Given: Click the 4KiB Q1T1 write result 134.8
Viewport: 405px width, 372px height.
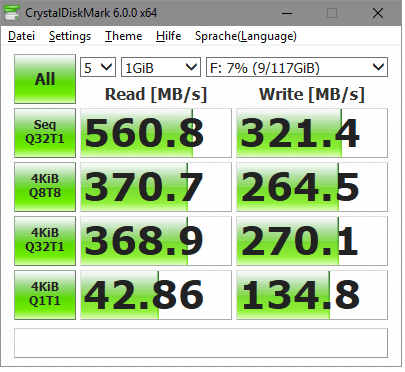Looking at the screenshot, I should [312, 295].
